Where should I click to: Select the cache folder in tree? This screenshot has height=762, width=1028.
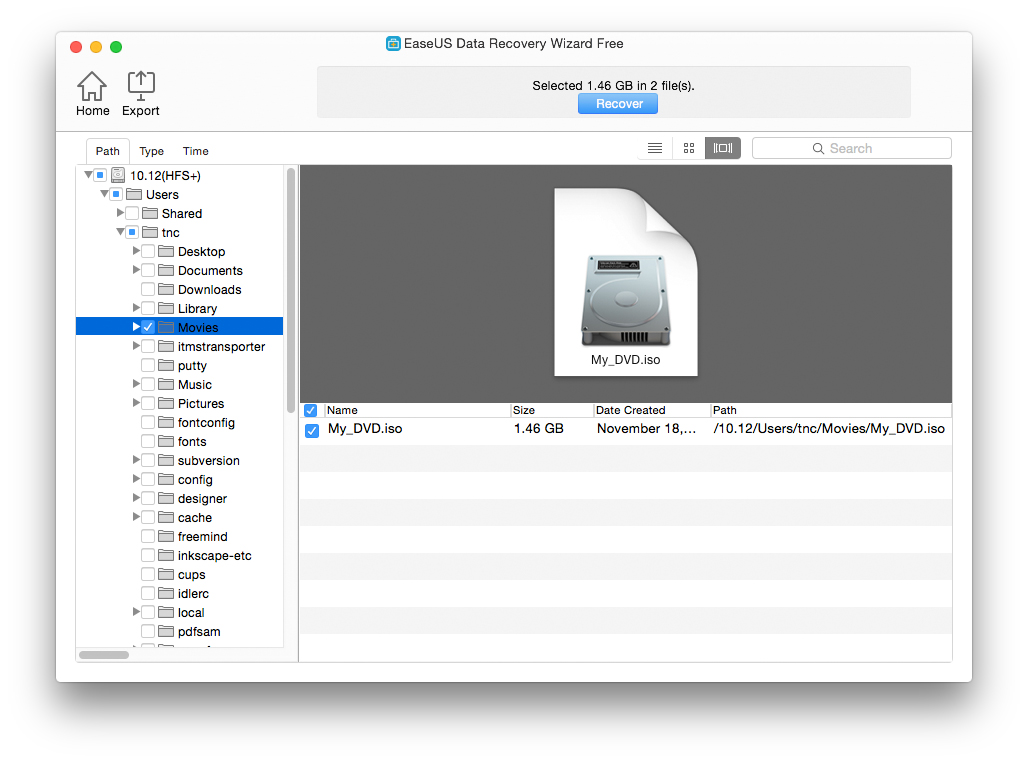pyautogui.click(x=195, y=517)
